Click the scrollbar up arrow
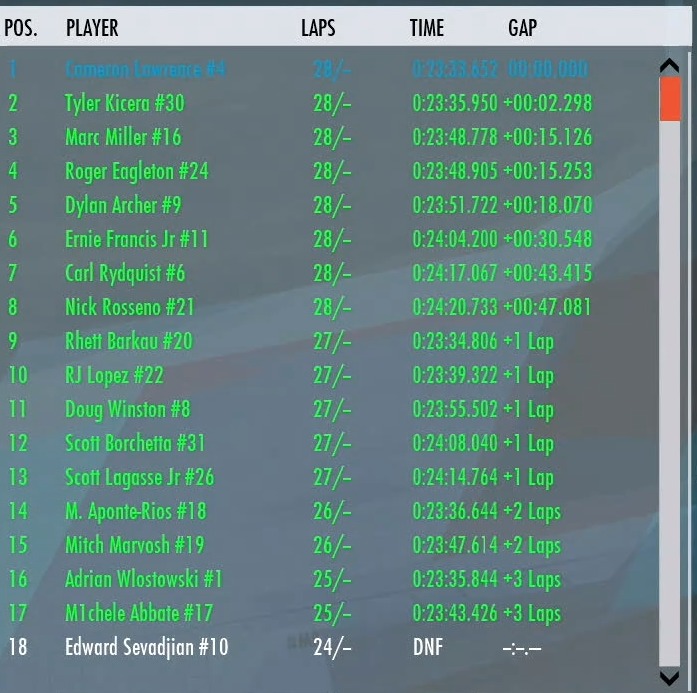 (669, 67)
